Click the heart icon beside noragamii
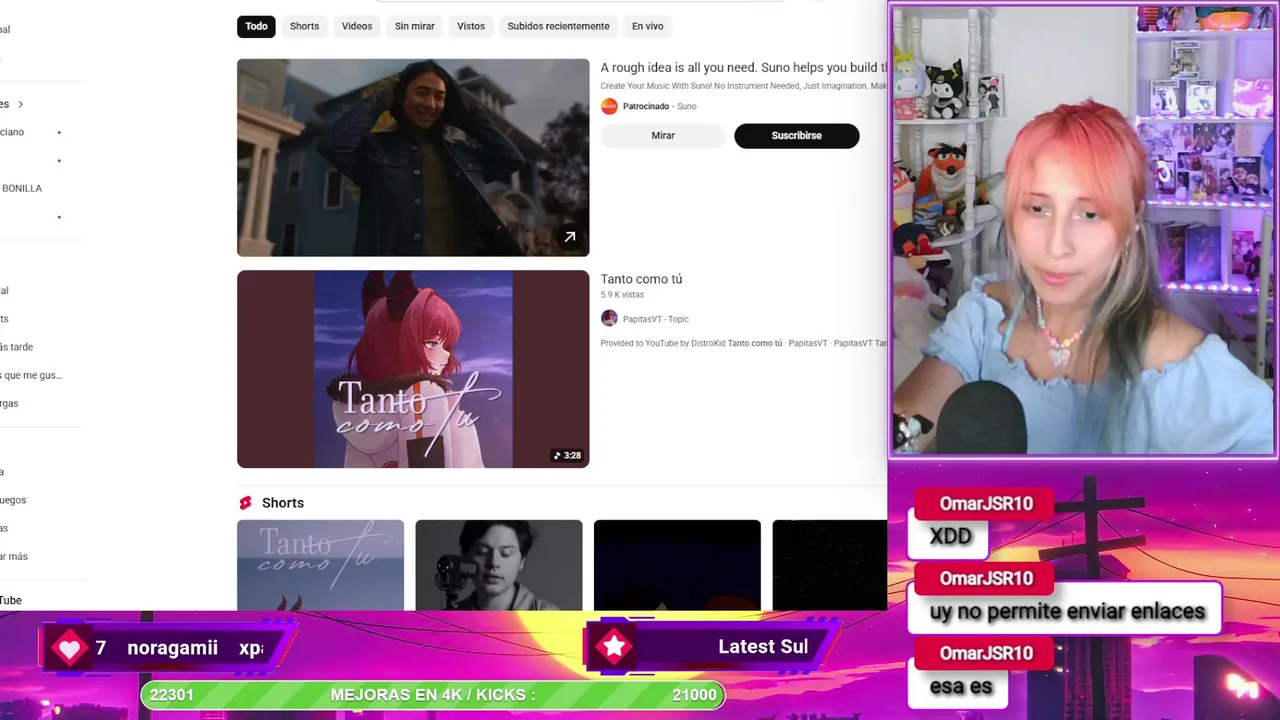 point(69,648)
